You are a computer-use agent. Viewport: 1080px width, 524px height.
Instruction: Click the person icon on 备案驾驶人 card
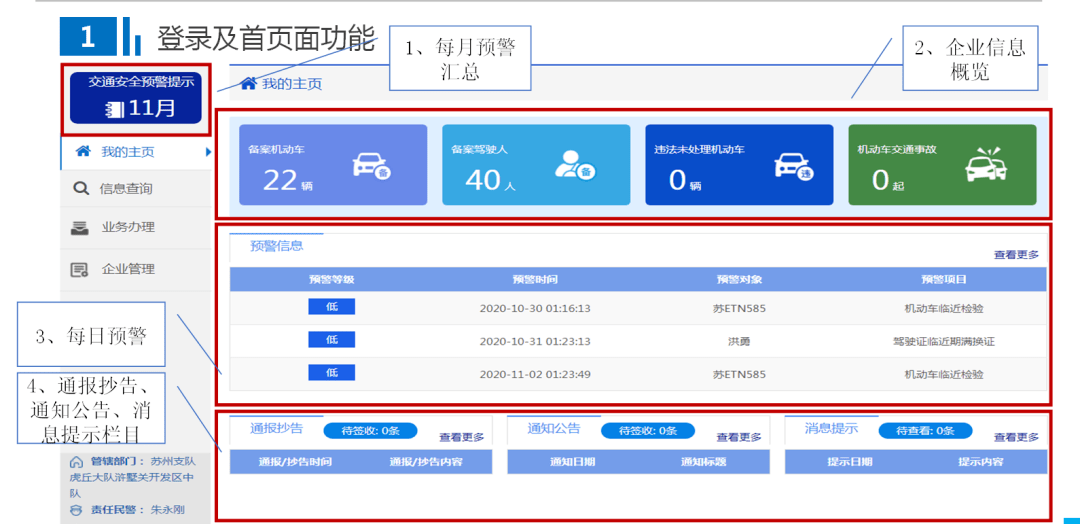[x=575, y=165]
